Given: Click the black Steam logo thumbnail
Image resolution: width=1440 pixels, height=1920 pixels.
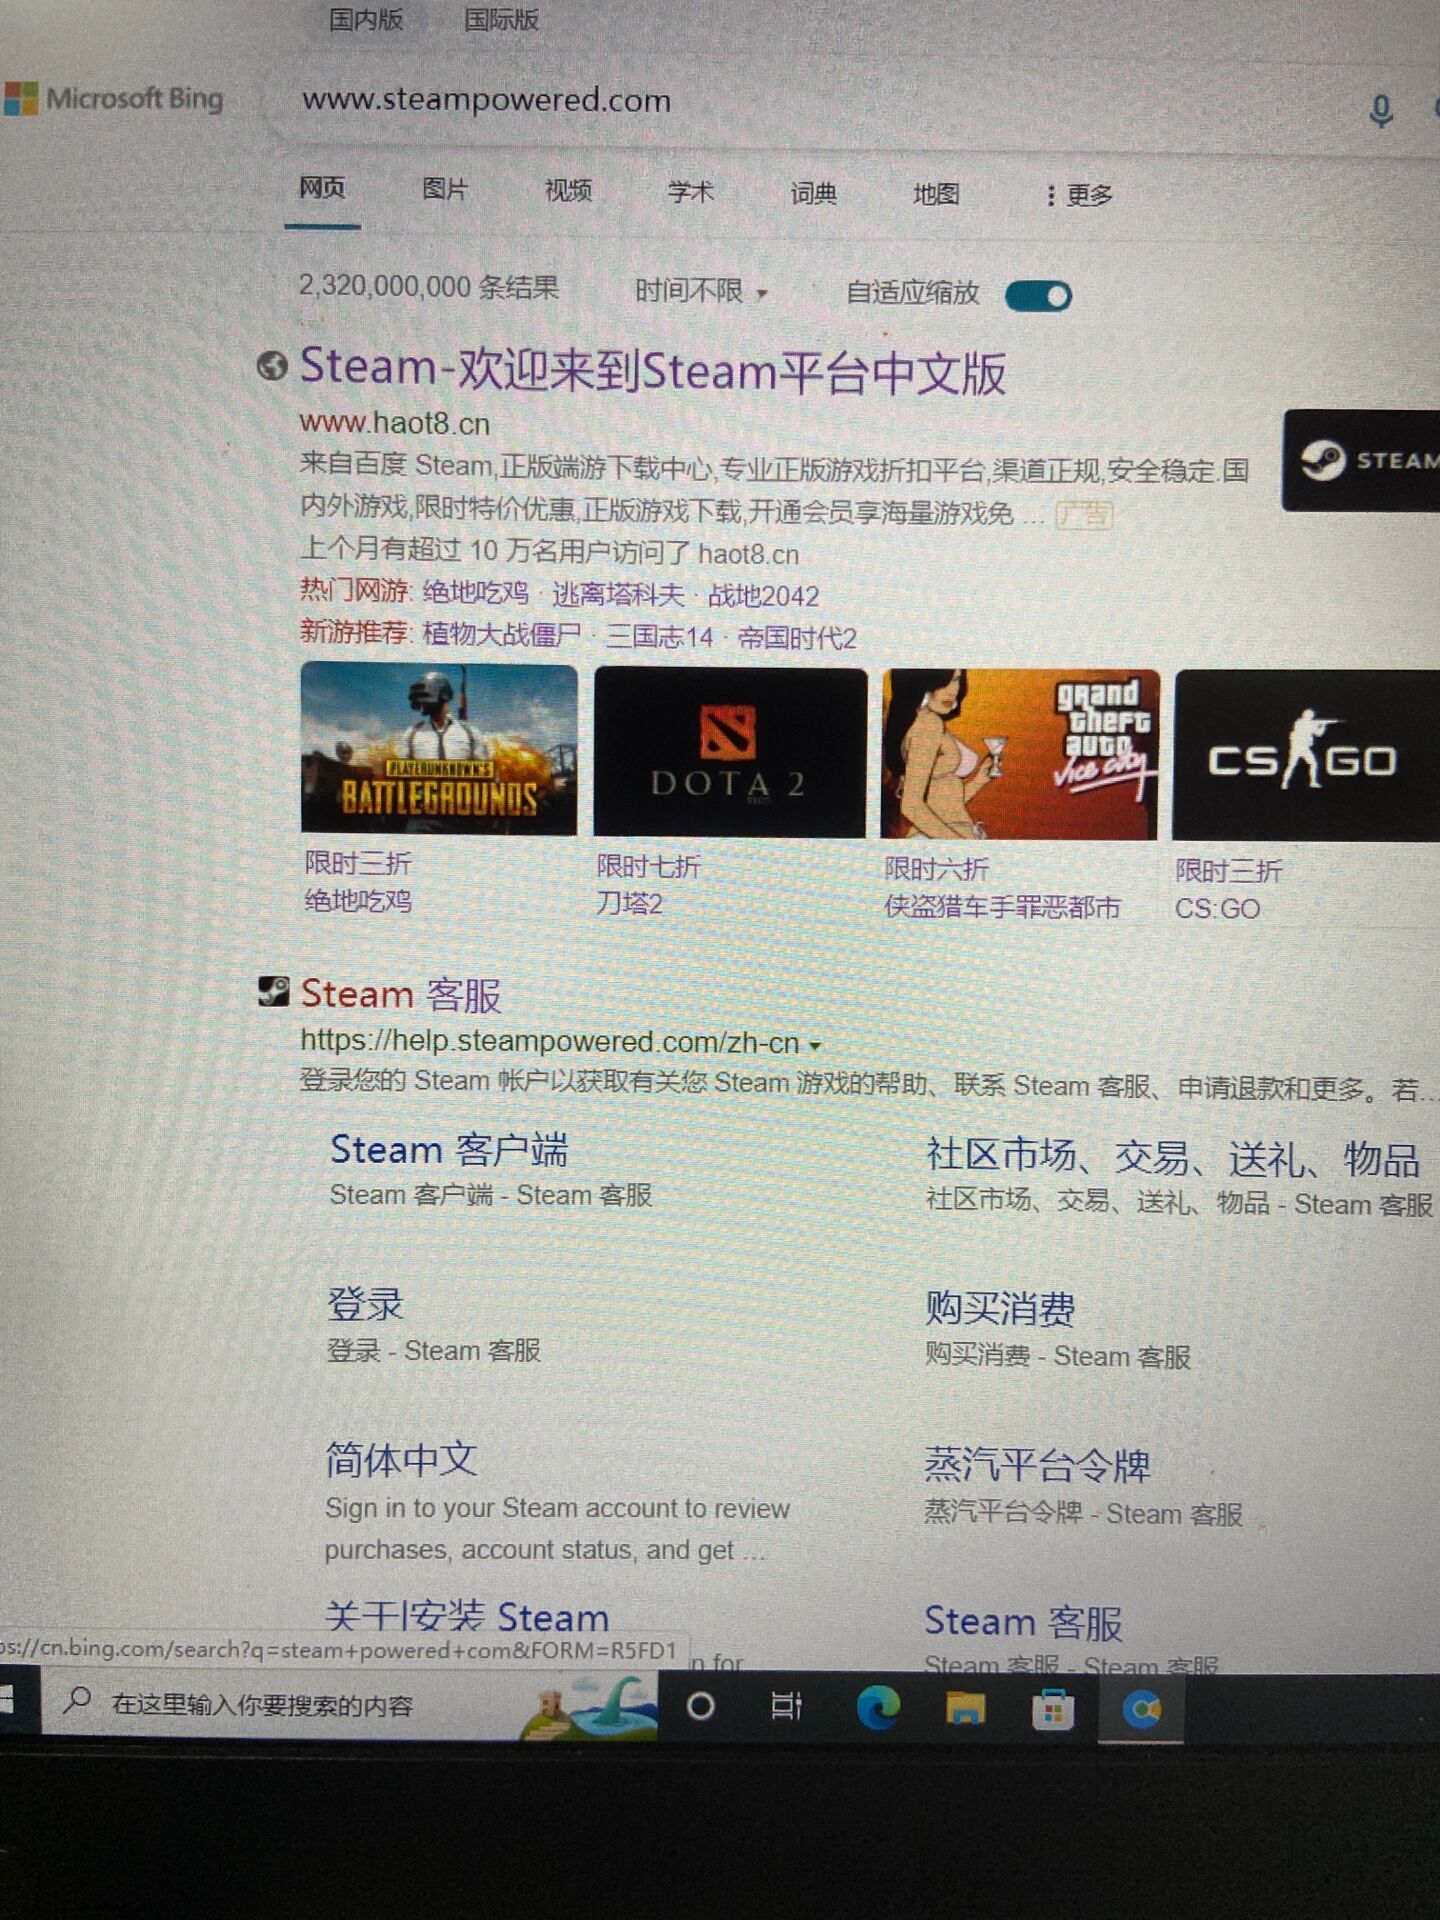Looking at the screenshot, I should [x=1361, y=460].
